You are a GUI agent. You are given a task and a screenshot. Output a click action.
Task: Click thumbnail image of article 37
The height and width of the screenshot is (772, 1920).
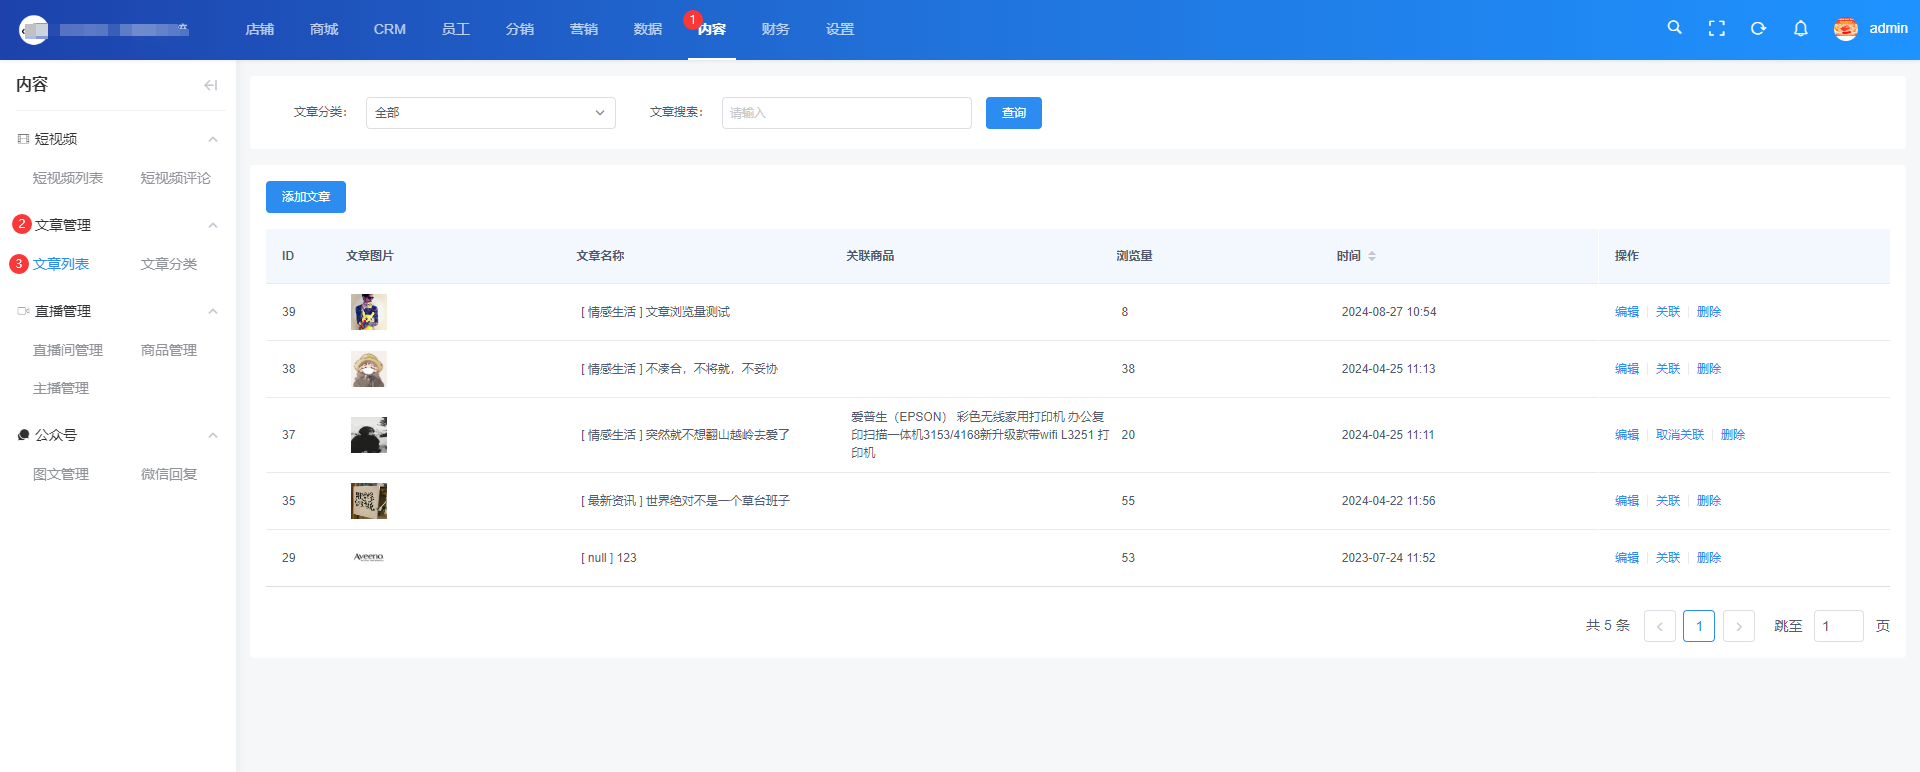point(369,435)
